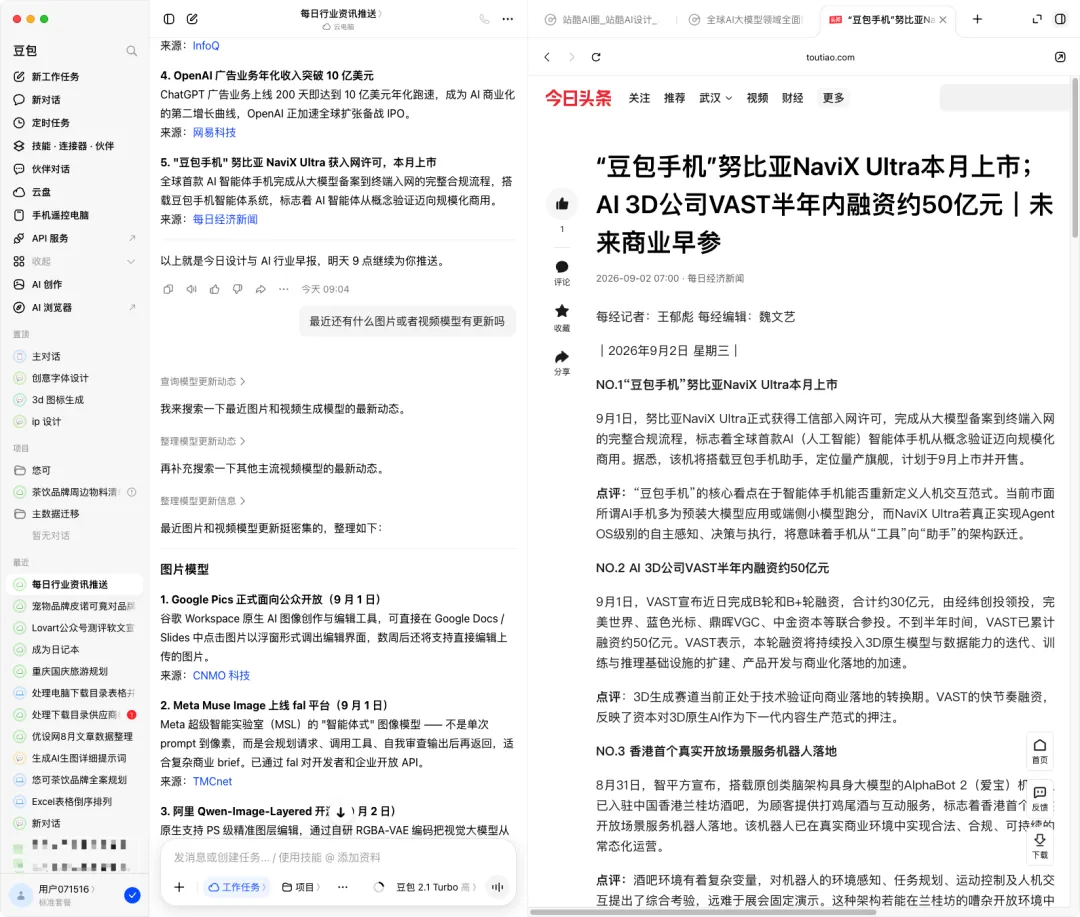
Task: Open the 豆包 2.1 Turbo model selector
Action: (435, 887)
